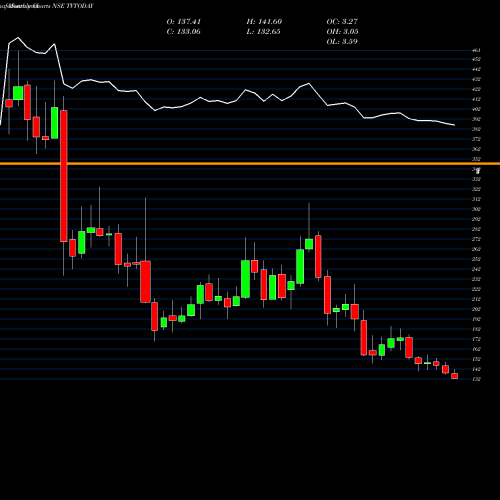This screenshot has width=500, height=500.
Task: Click the low price value L: 132.65
Action: (x=263, y=32)
